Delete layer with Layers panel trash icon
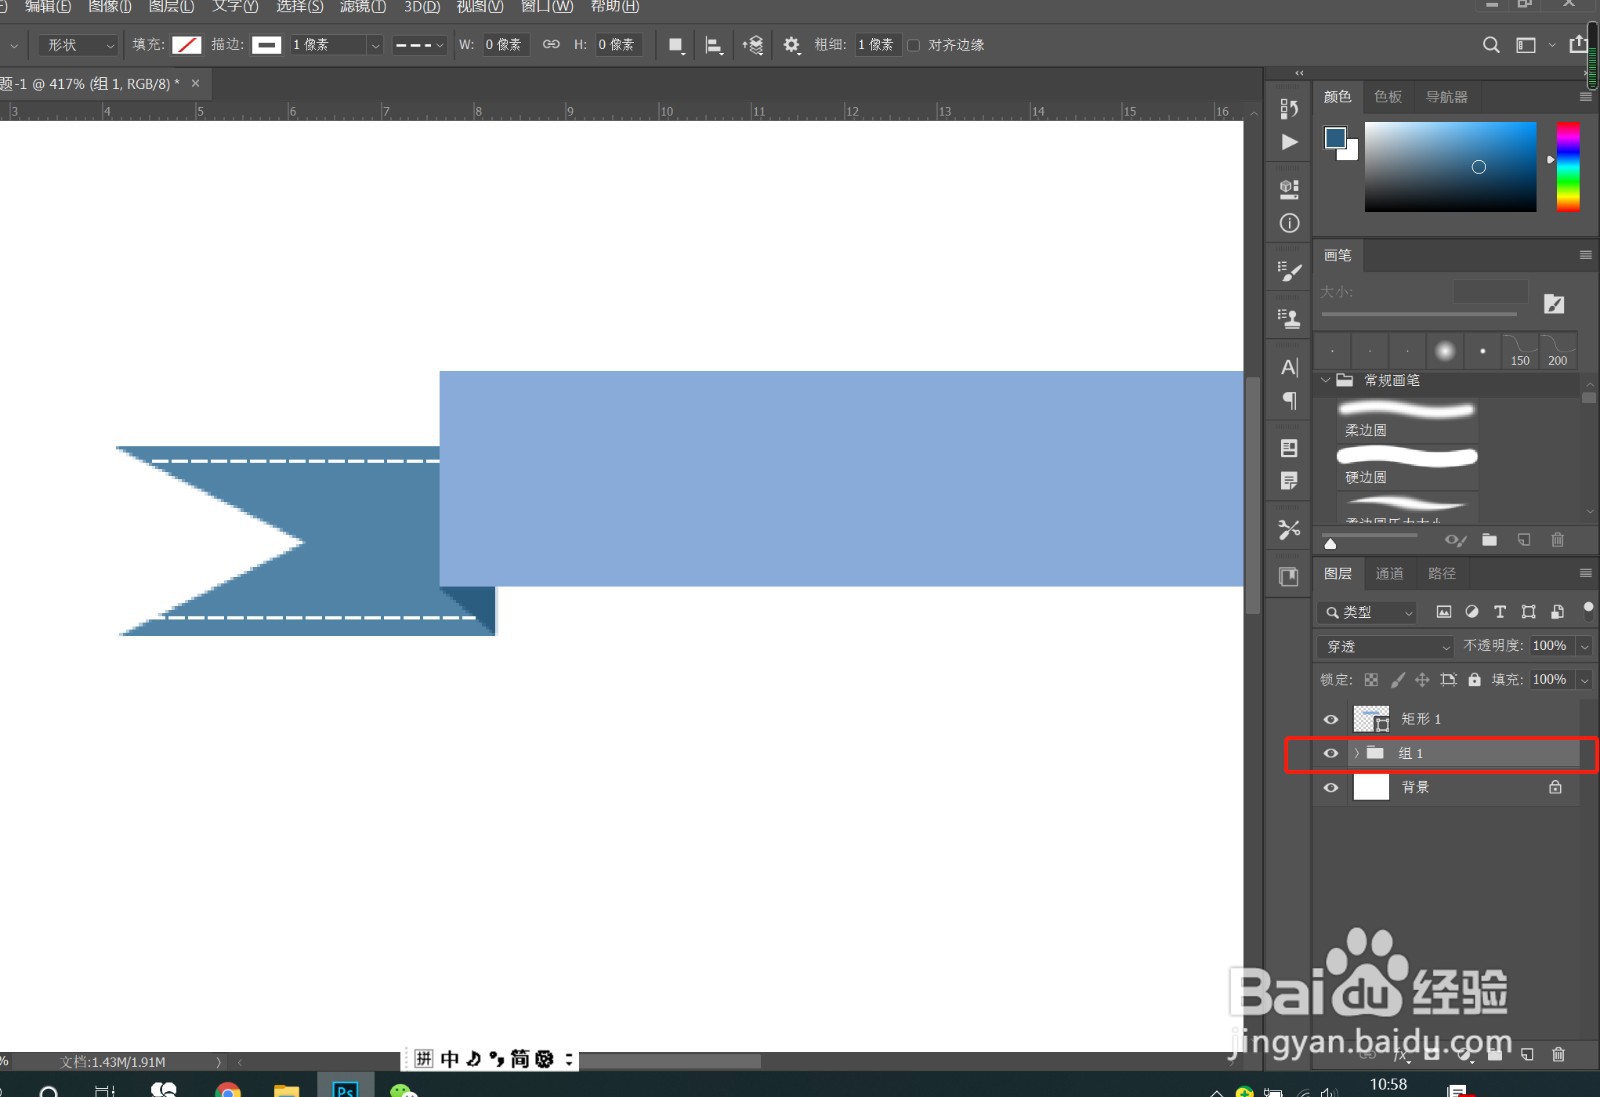 coord(1558,1054)
